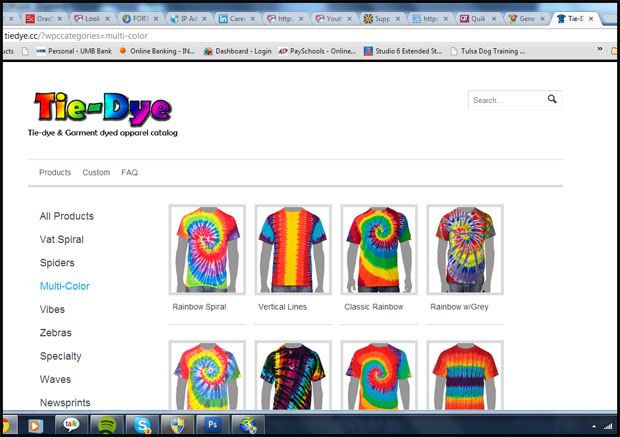The image size is (620, 437).
Task: Open the Products menu
Action: tap(55, 172)
